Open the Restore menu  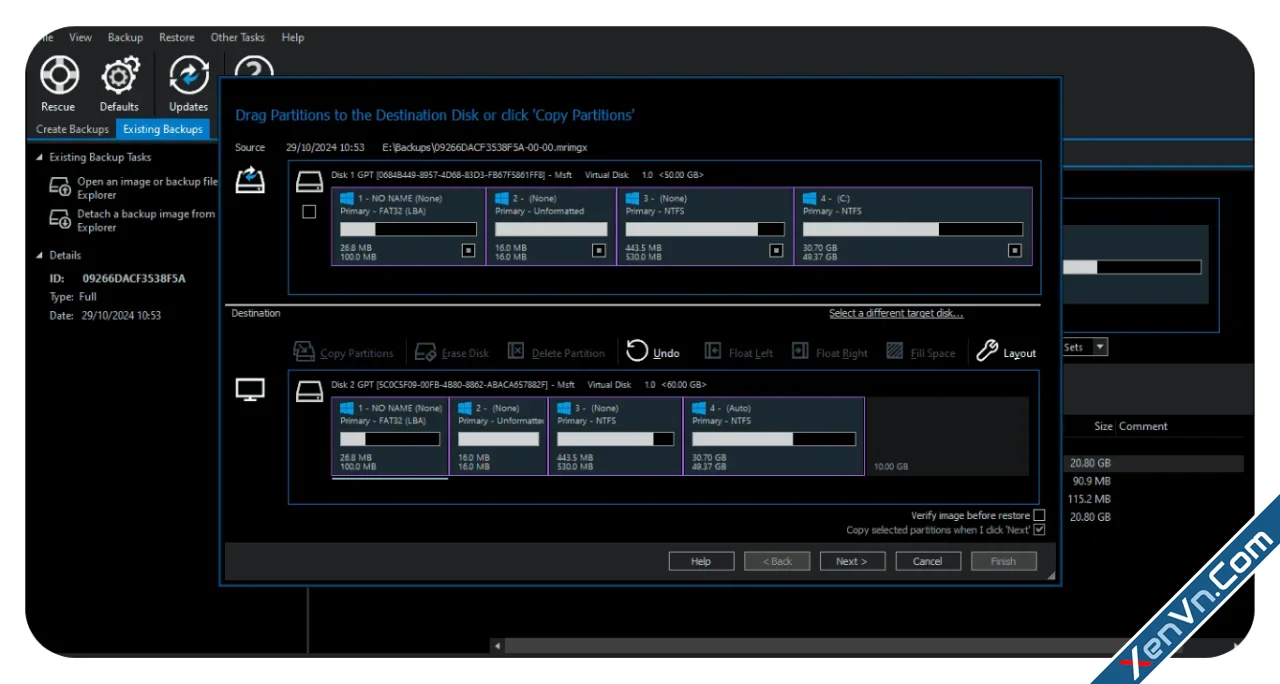pyautogui.click(x=177, y=37)
